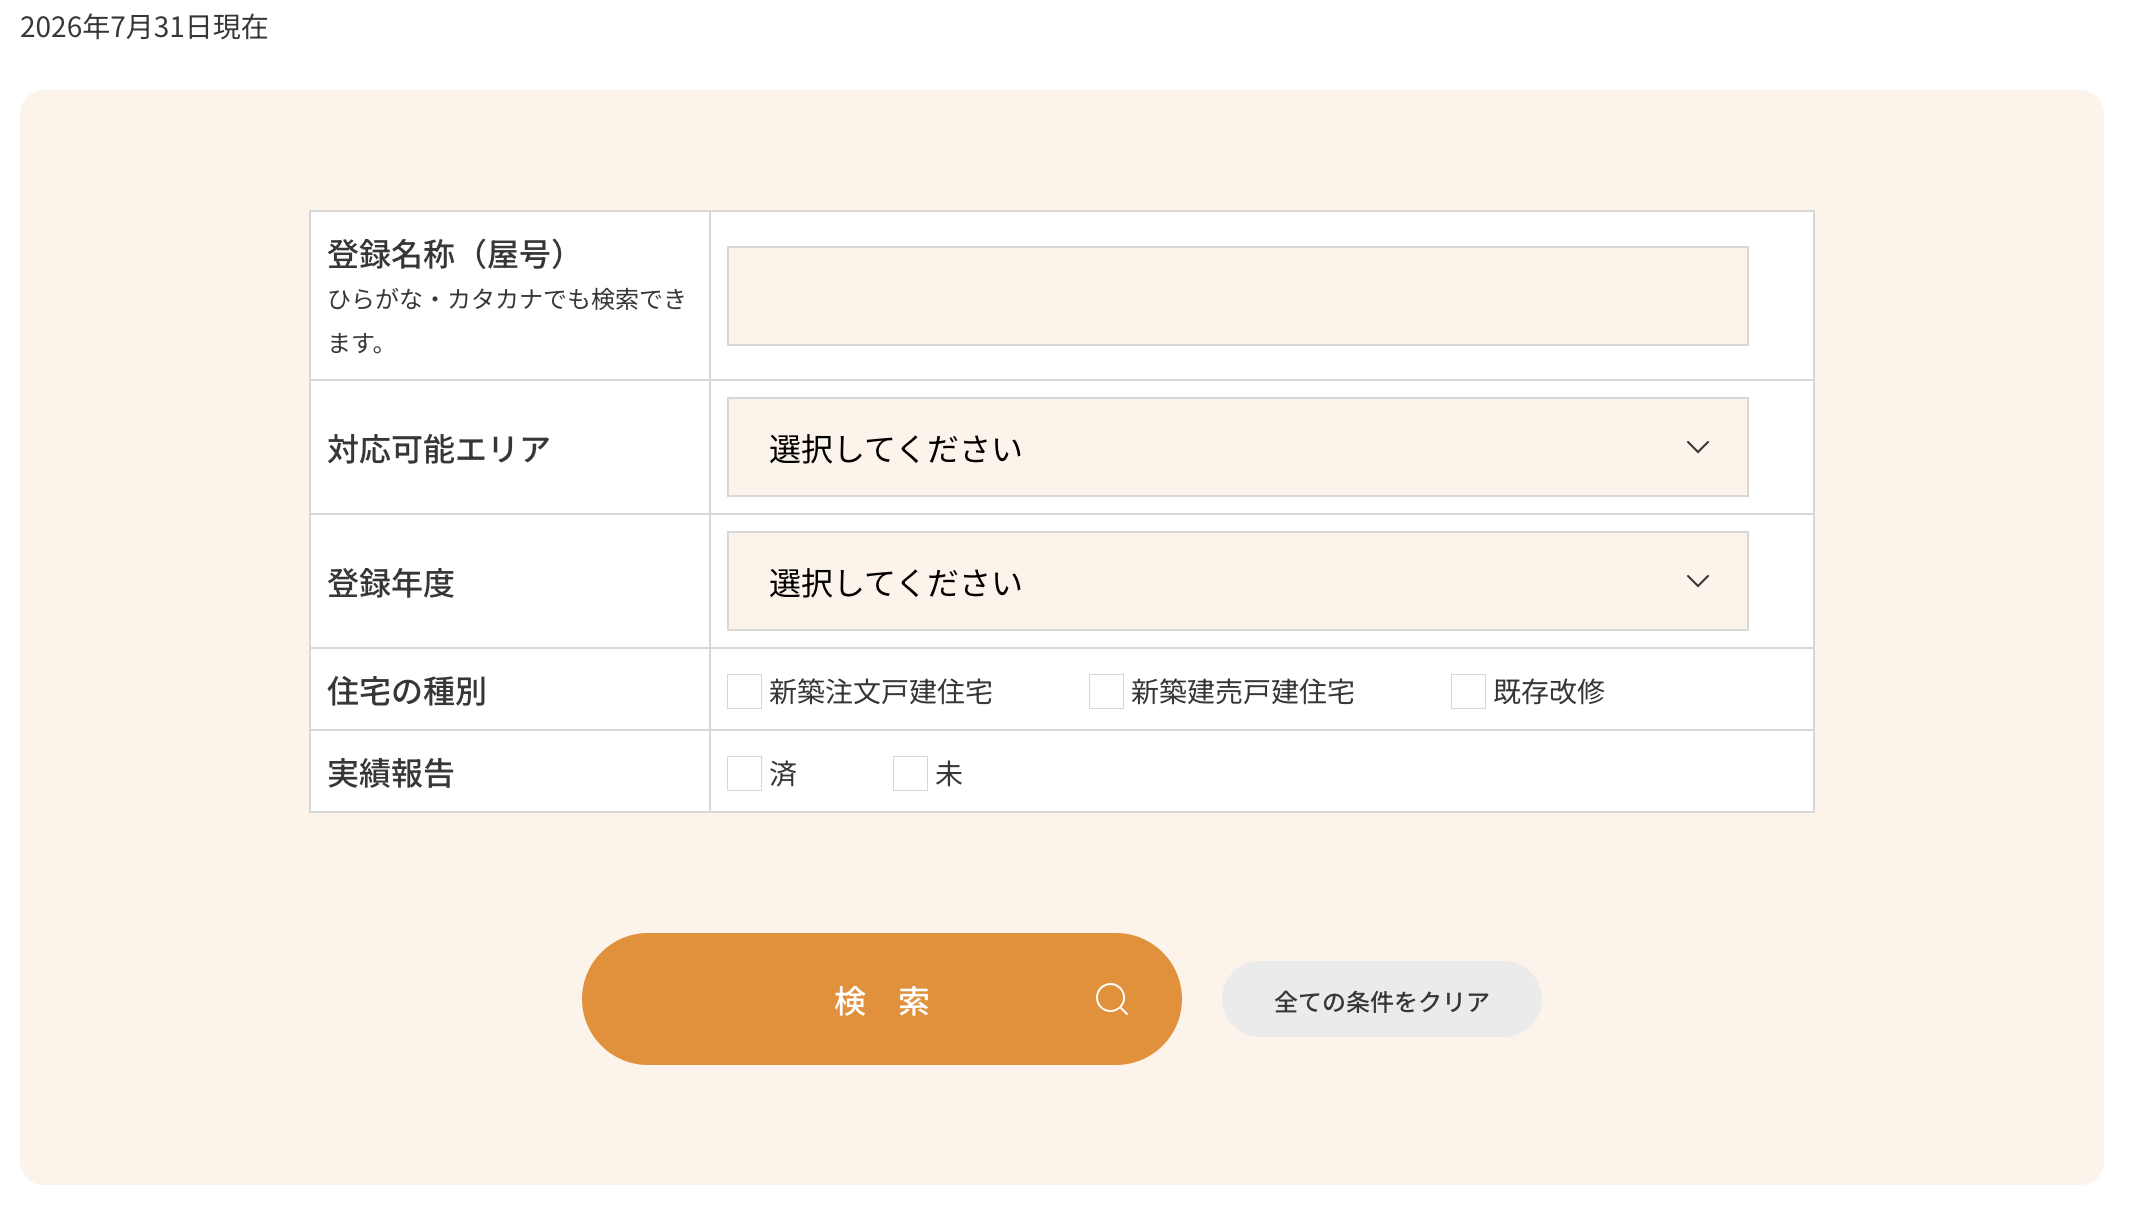This screenshot has width=2132, height=1210.
Task: Open the 登録年度 dropdown
Action: [x=1237, y=581]
